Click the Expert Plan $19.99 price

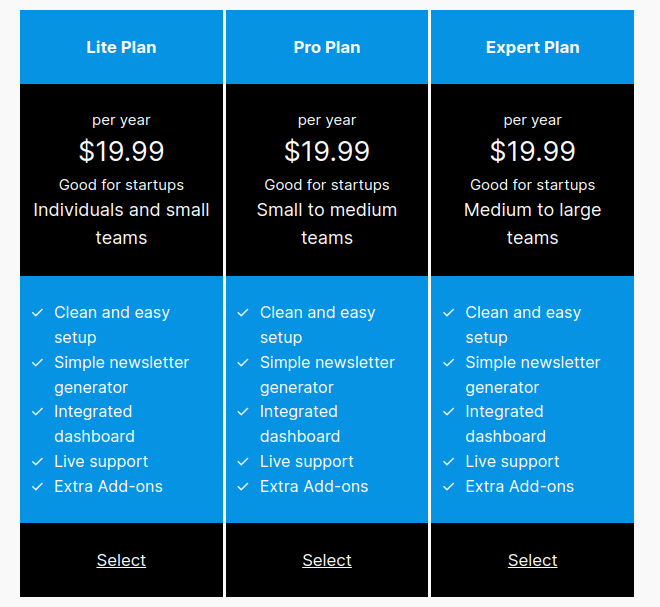(532, 151)
